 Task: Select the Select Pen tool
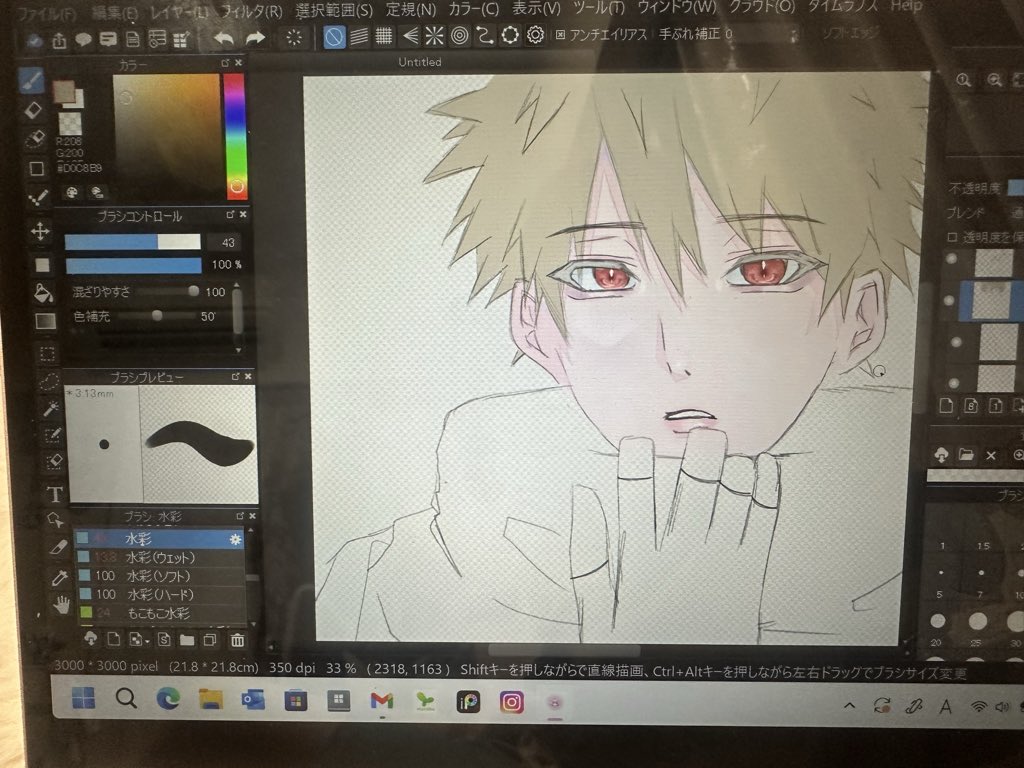[x=52, y=435]
